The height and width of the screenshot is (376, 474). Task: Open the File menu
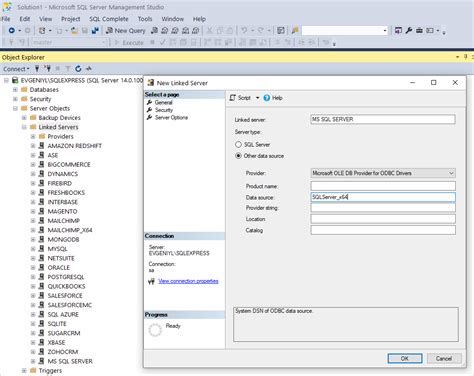tap(6, 19)
